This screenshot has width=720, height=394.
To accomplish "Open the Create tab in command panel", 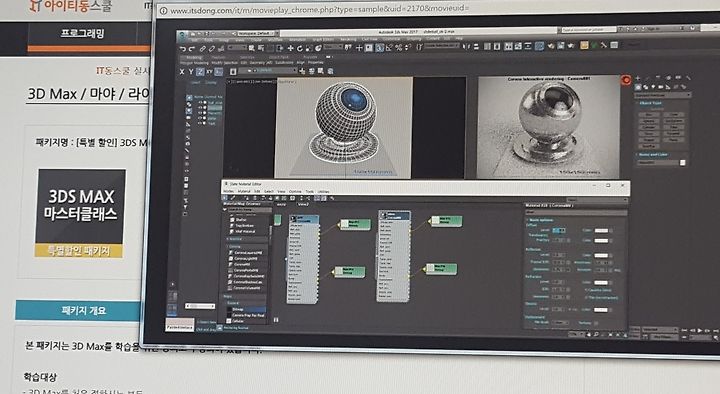I will 638,78.
